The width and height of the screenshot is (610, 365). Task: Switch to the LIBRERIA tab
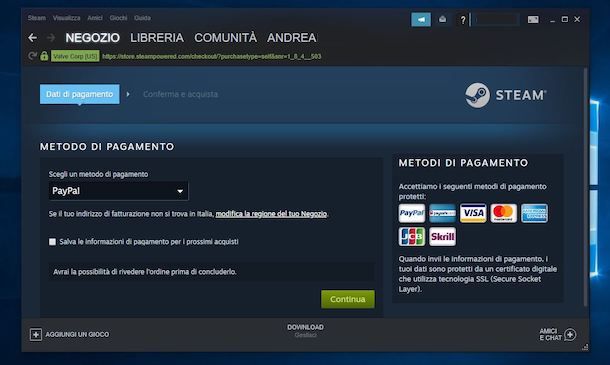(x=157, y=38)
